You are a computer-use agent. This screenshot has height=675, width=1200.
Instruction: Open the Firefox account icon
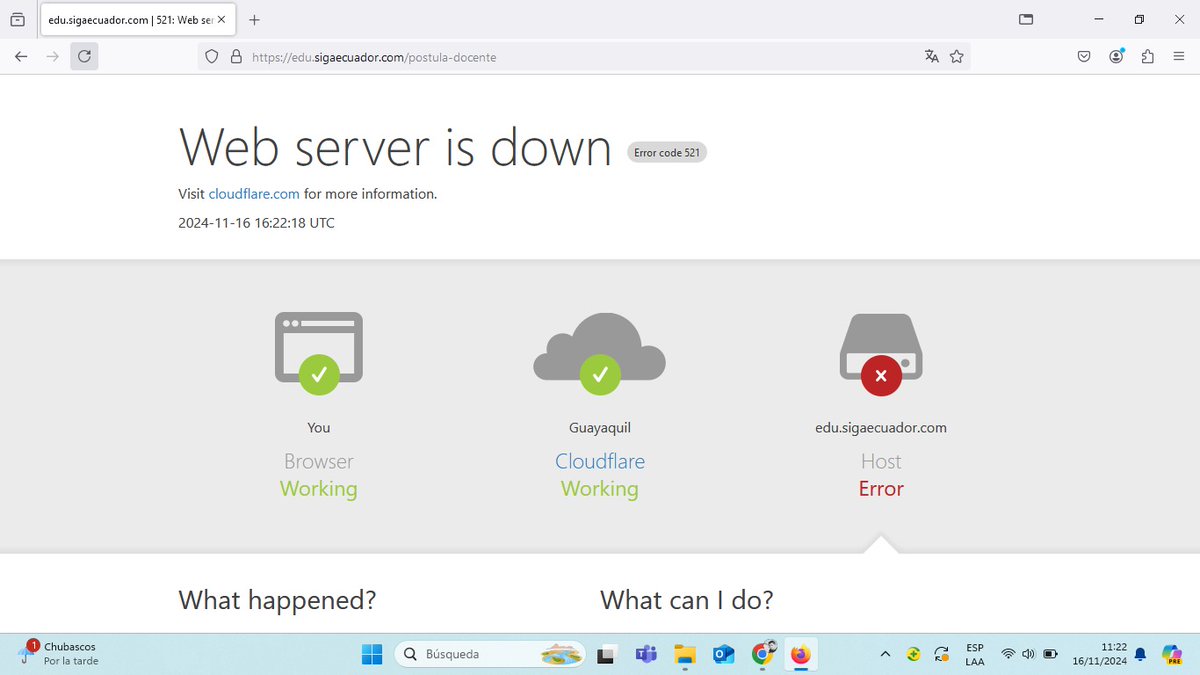(1116, 57)
